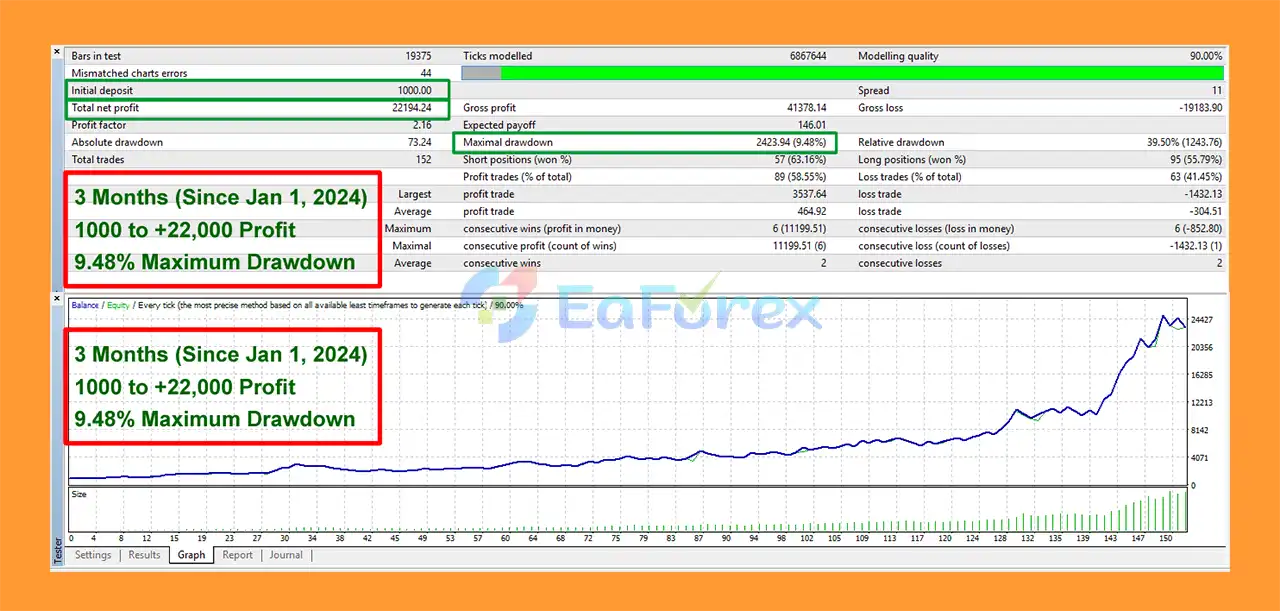Click the highlighted Maximal drawdown value
Screen dimensions: 1280x611
pos(790,142)
